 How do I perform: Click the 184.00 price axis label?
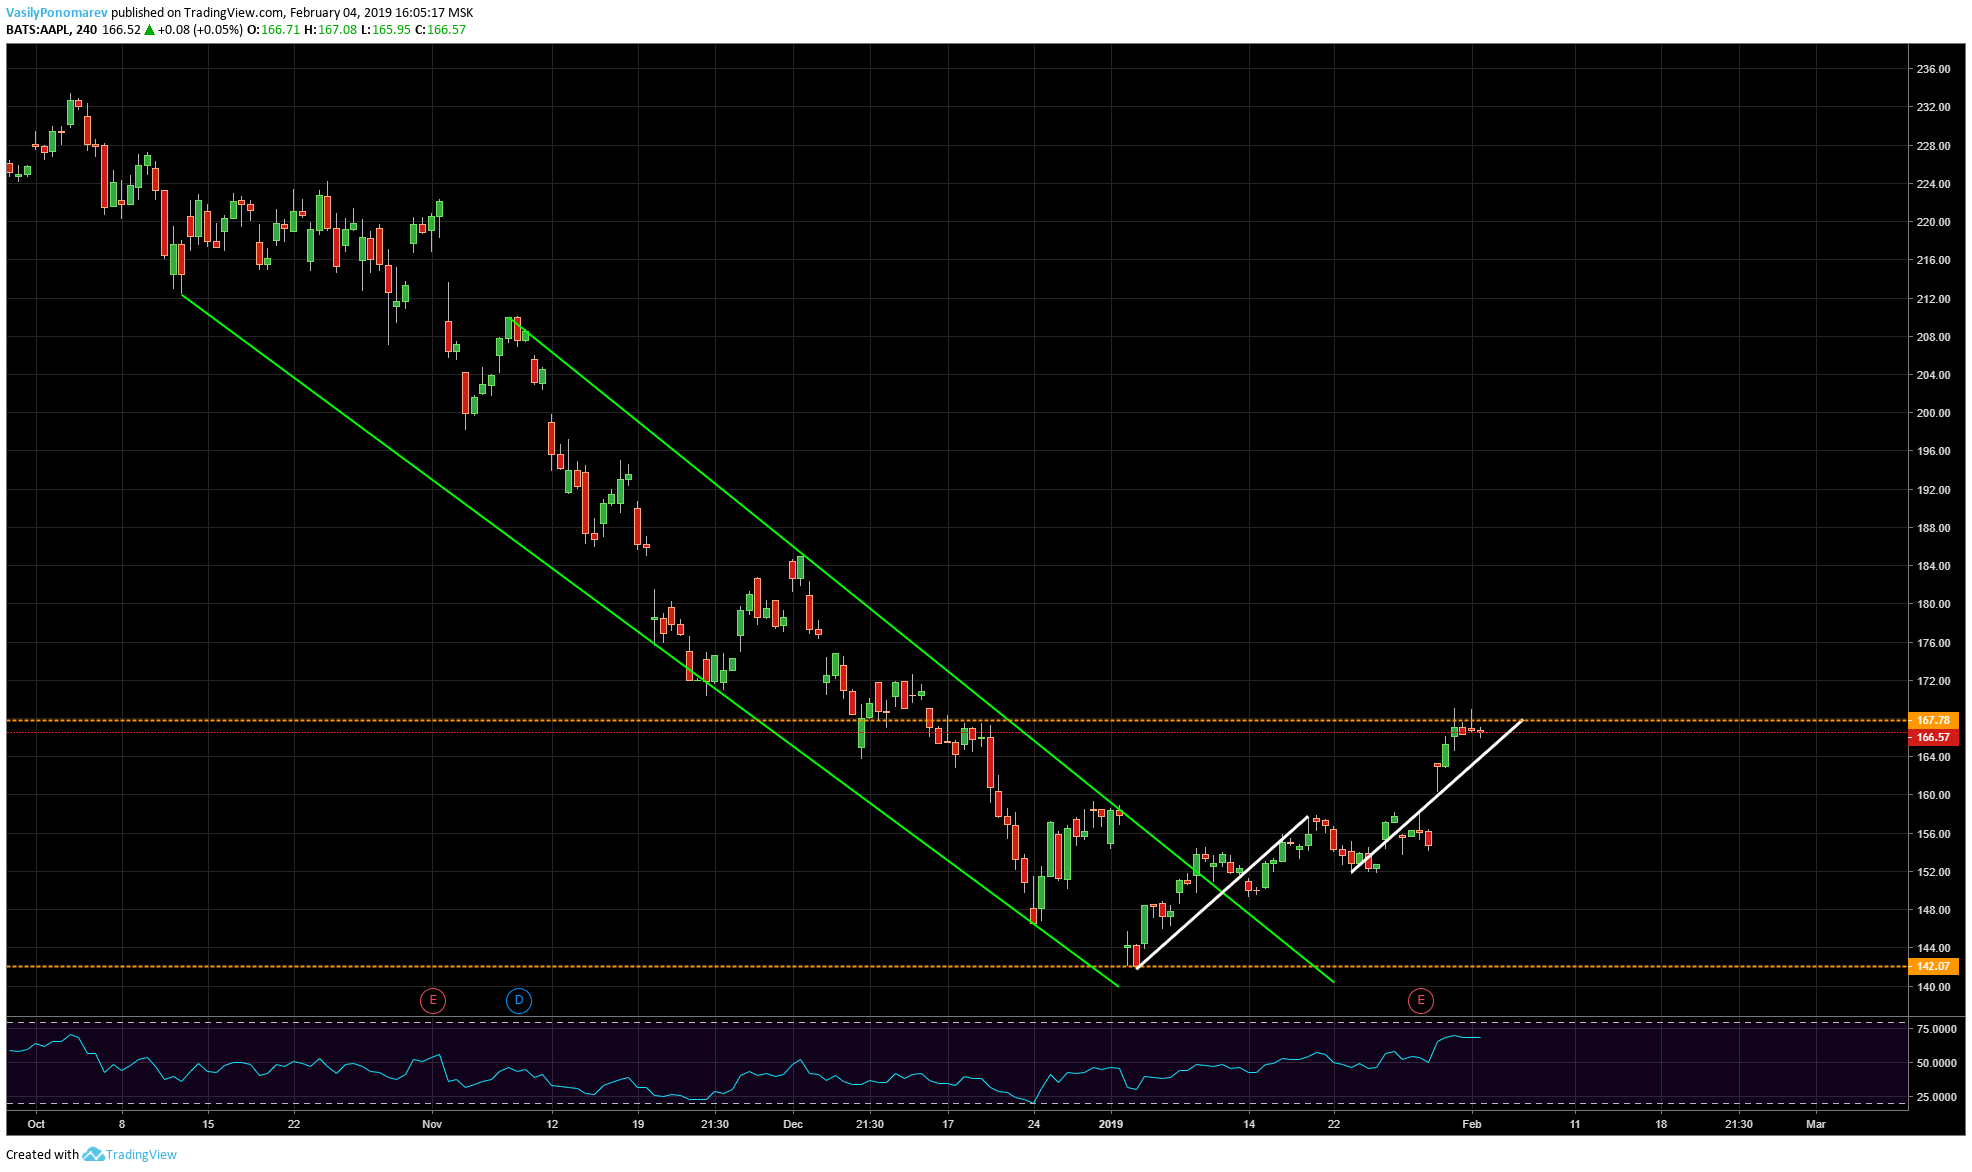[x=1933, y=566]
